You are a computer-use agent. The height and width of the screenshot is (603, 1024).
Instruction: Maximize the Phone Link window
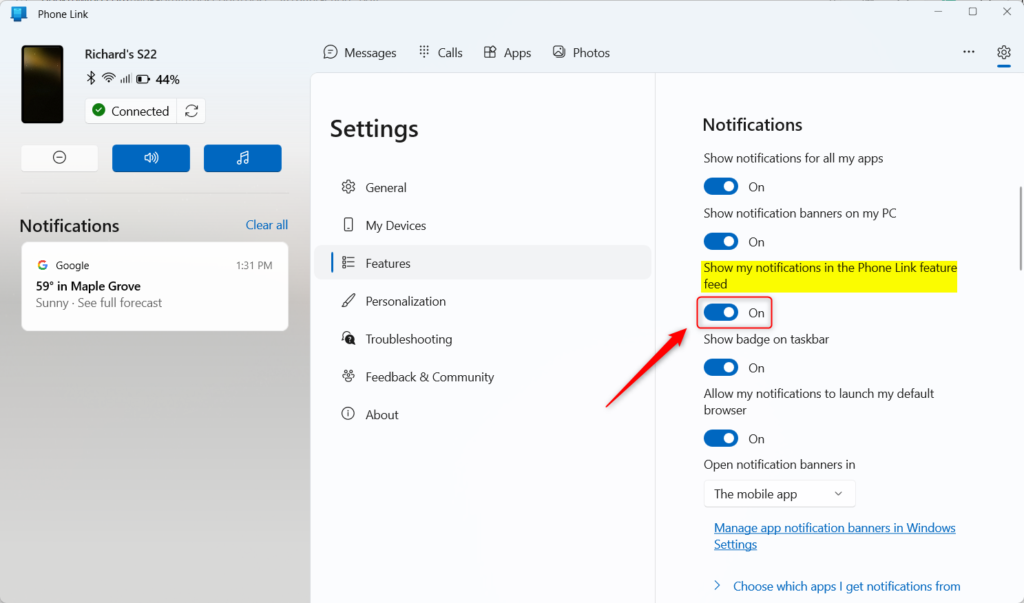[972, 12]
